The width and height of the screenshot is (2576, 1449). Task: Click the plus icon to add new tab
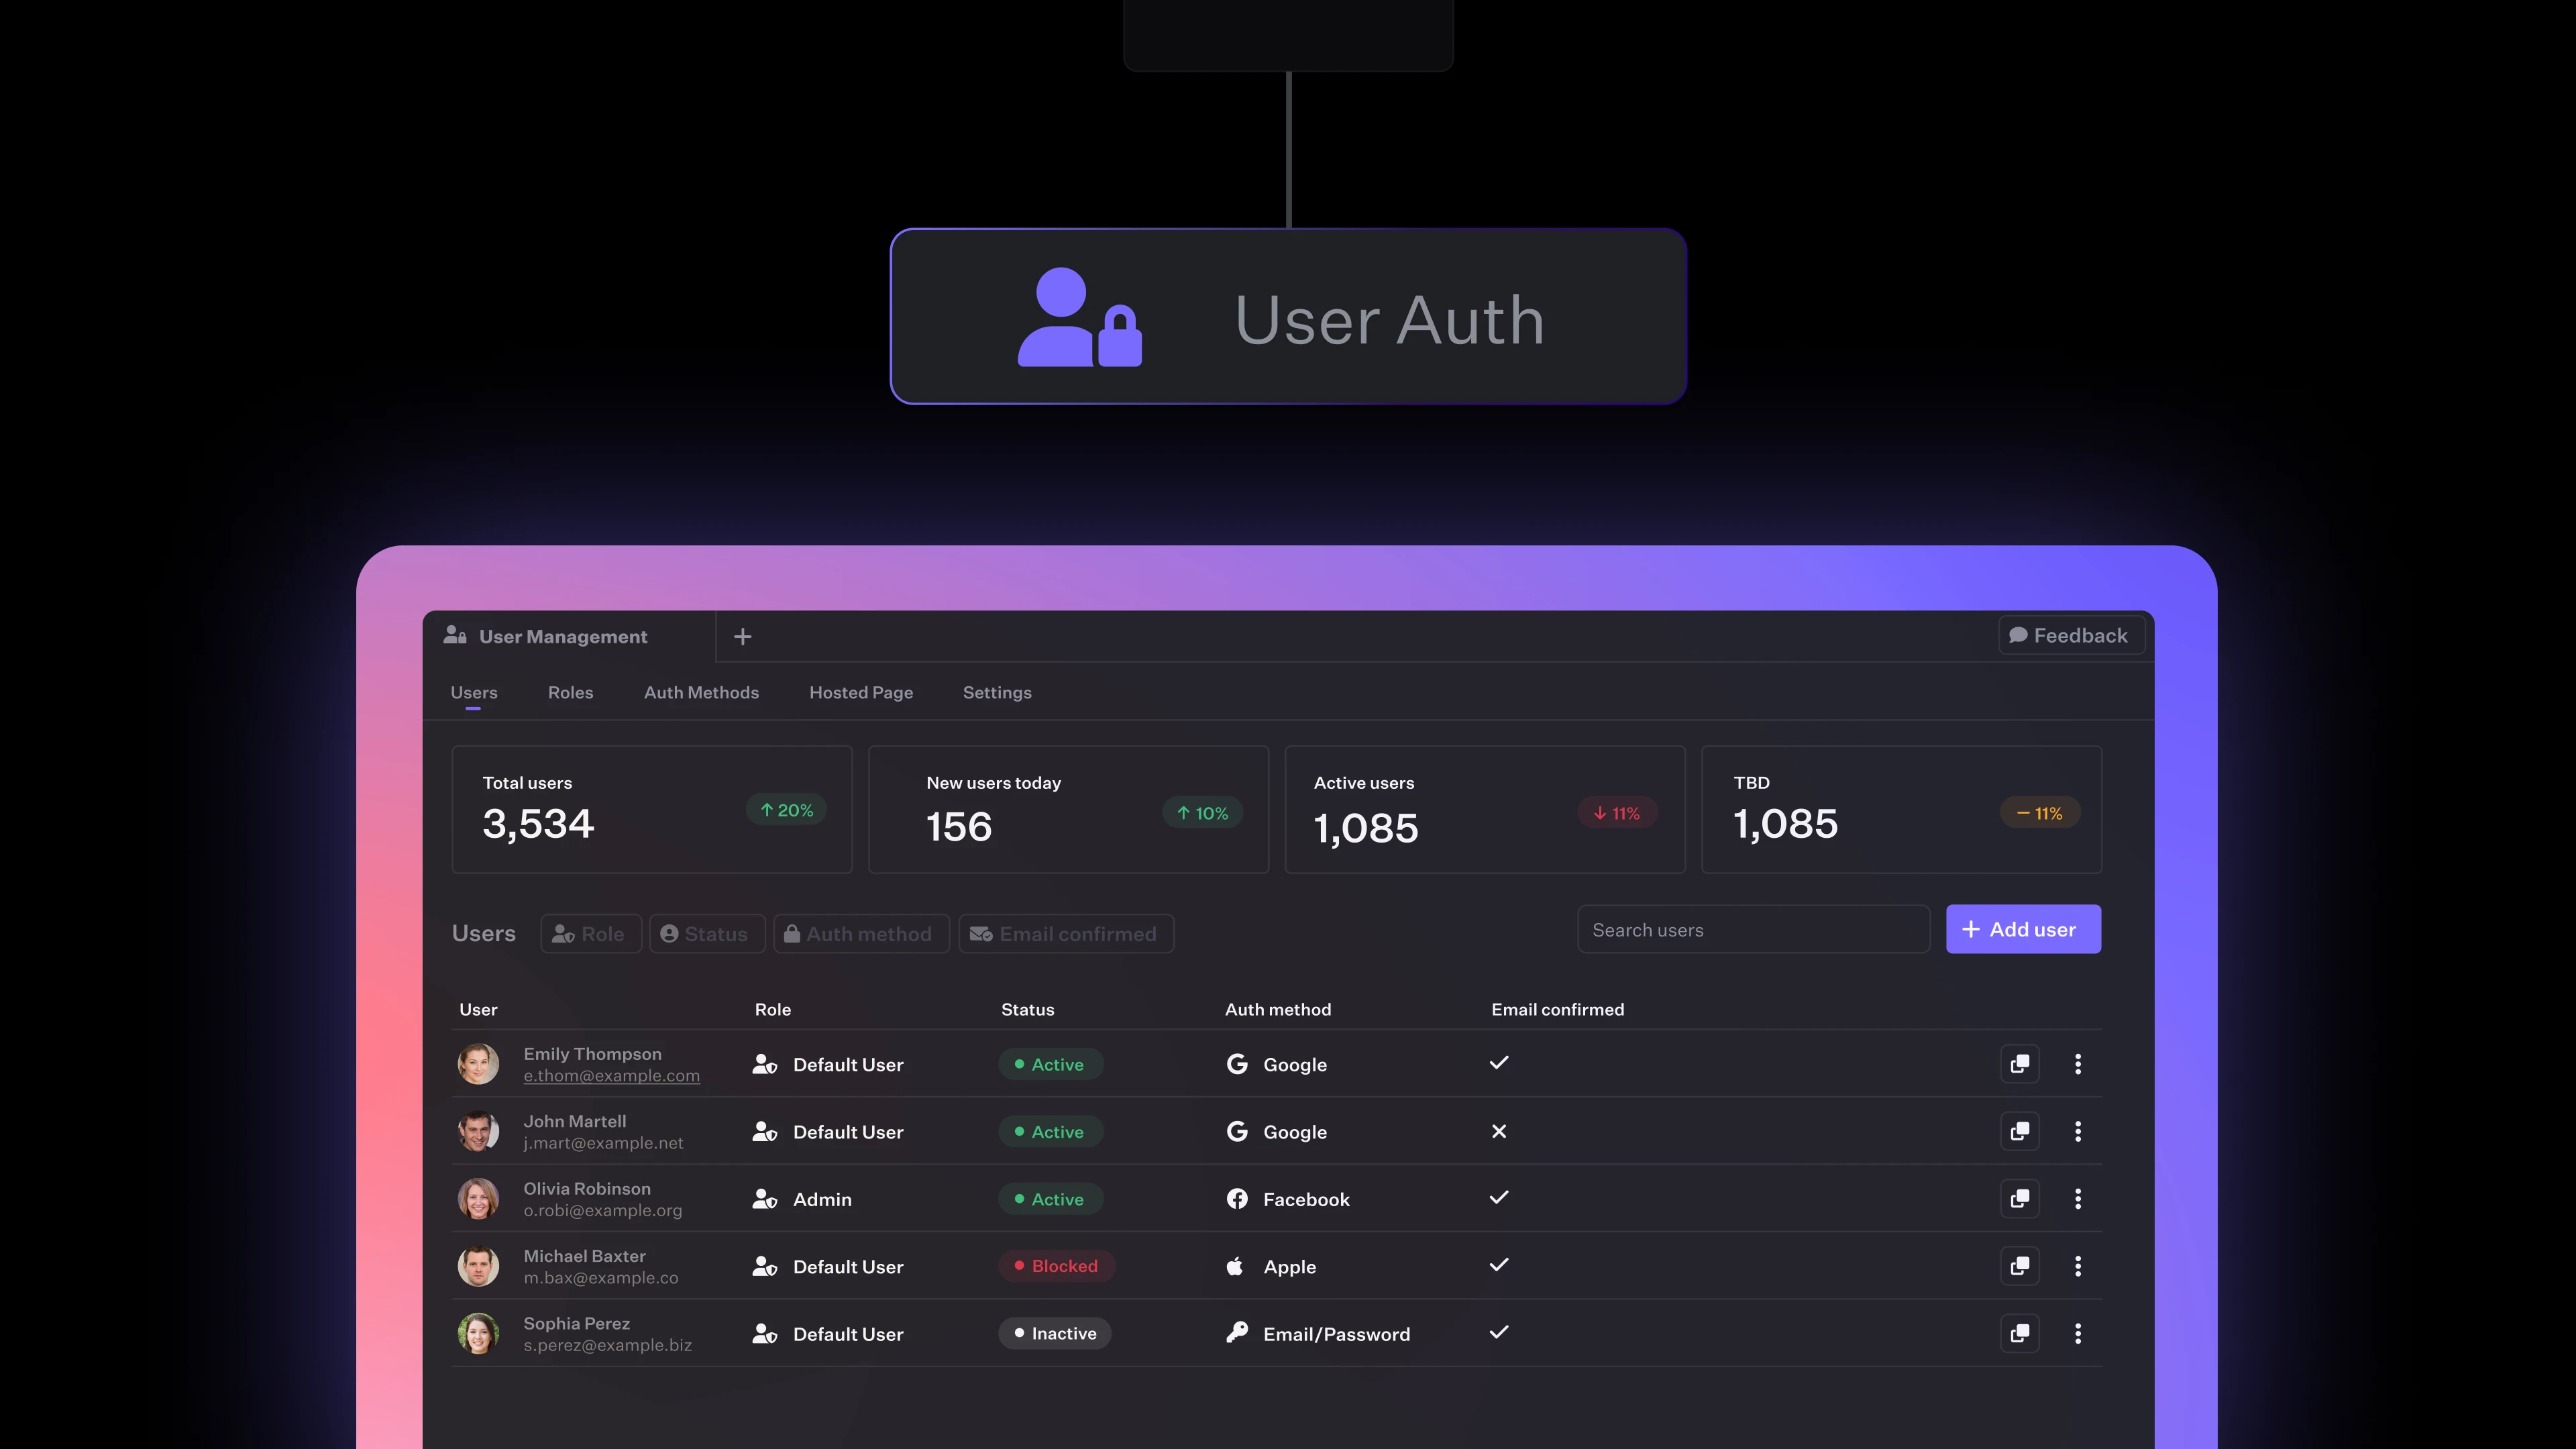coord(742,636)
